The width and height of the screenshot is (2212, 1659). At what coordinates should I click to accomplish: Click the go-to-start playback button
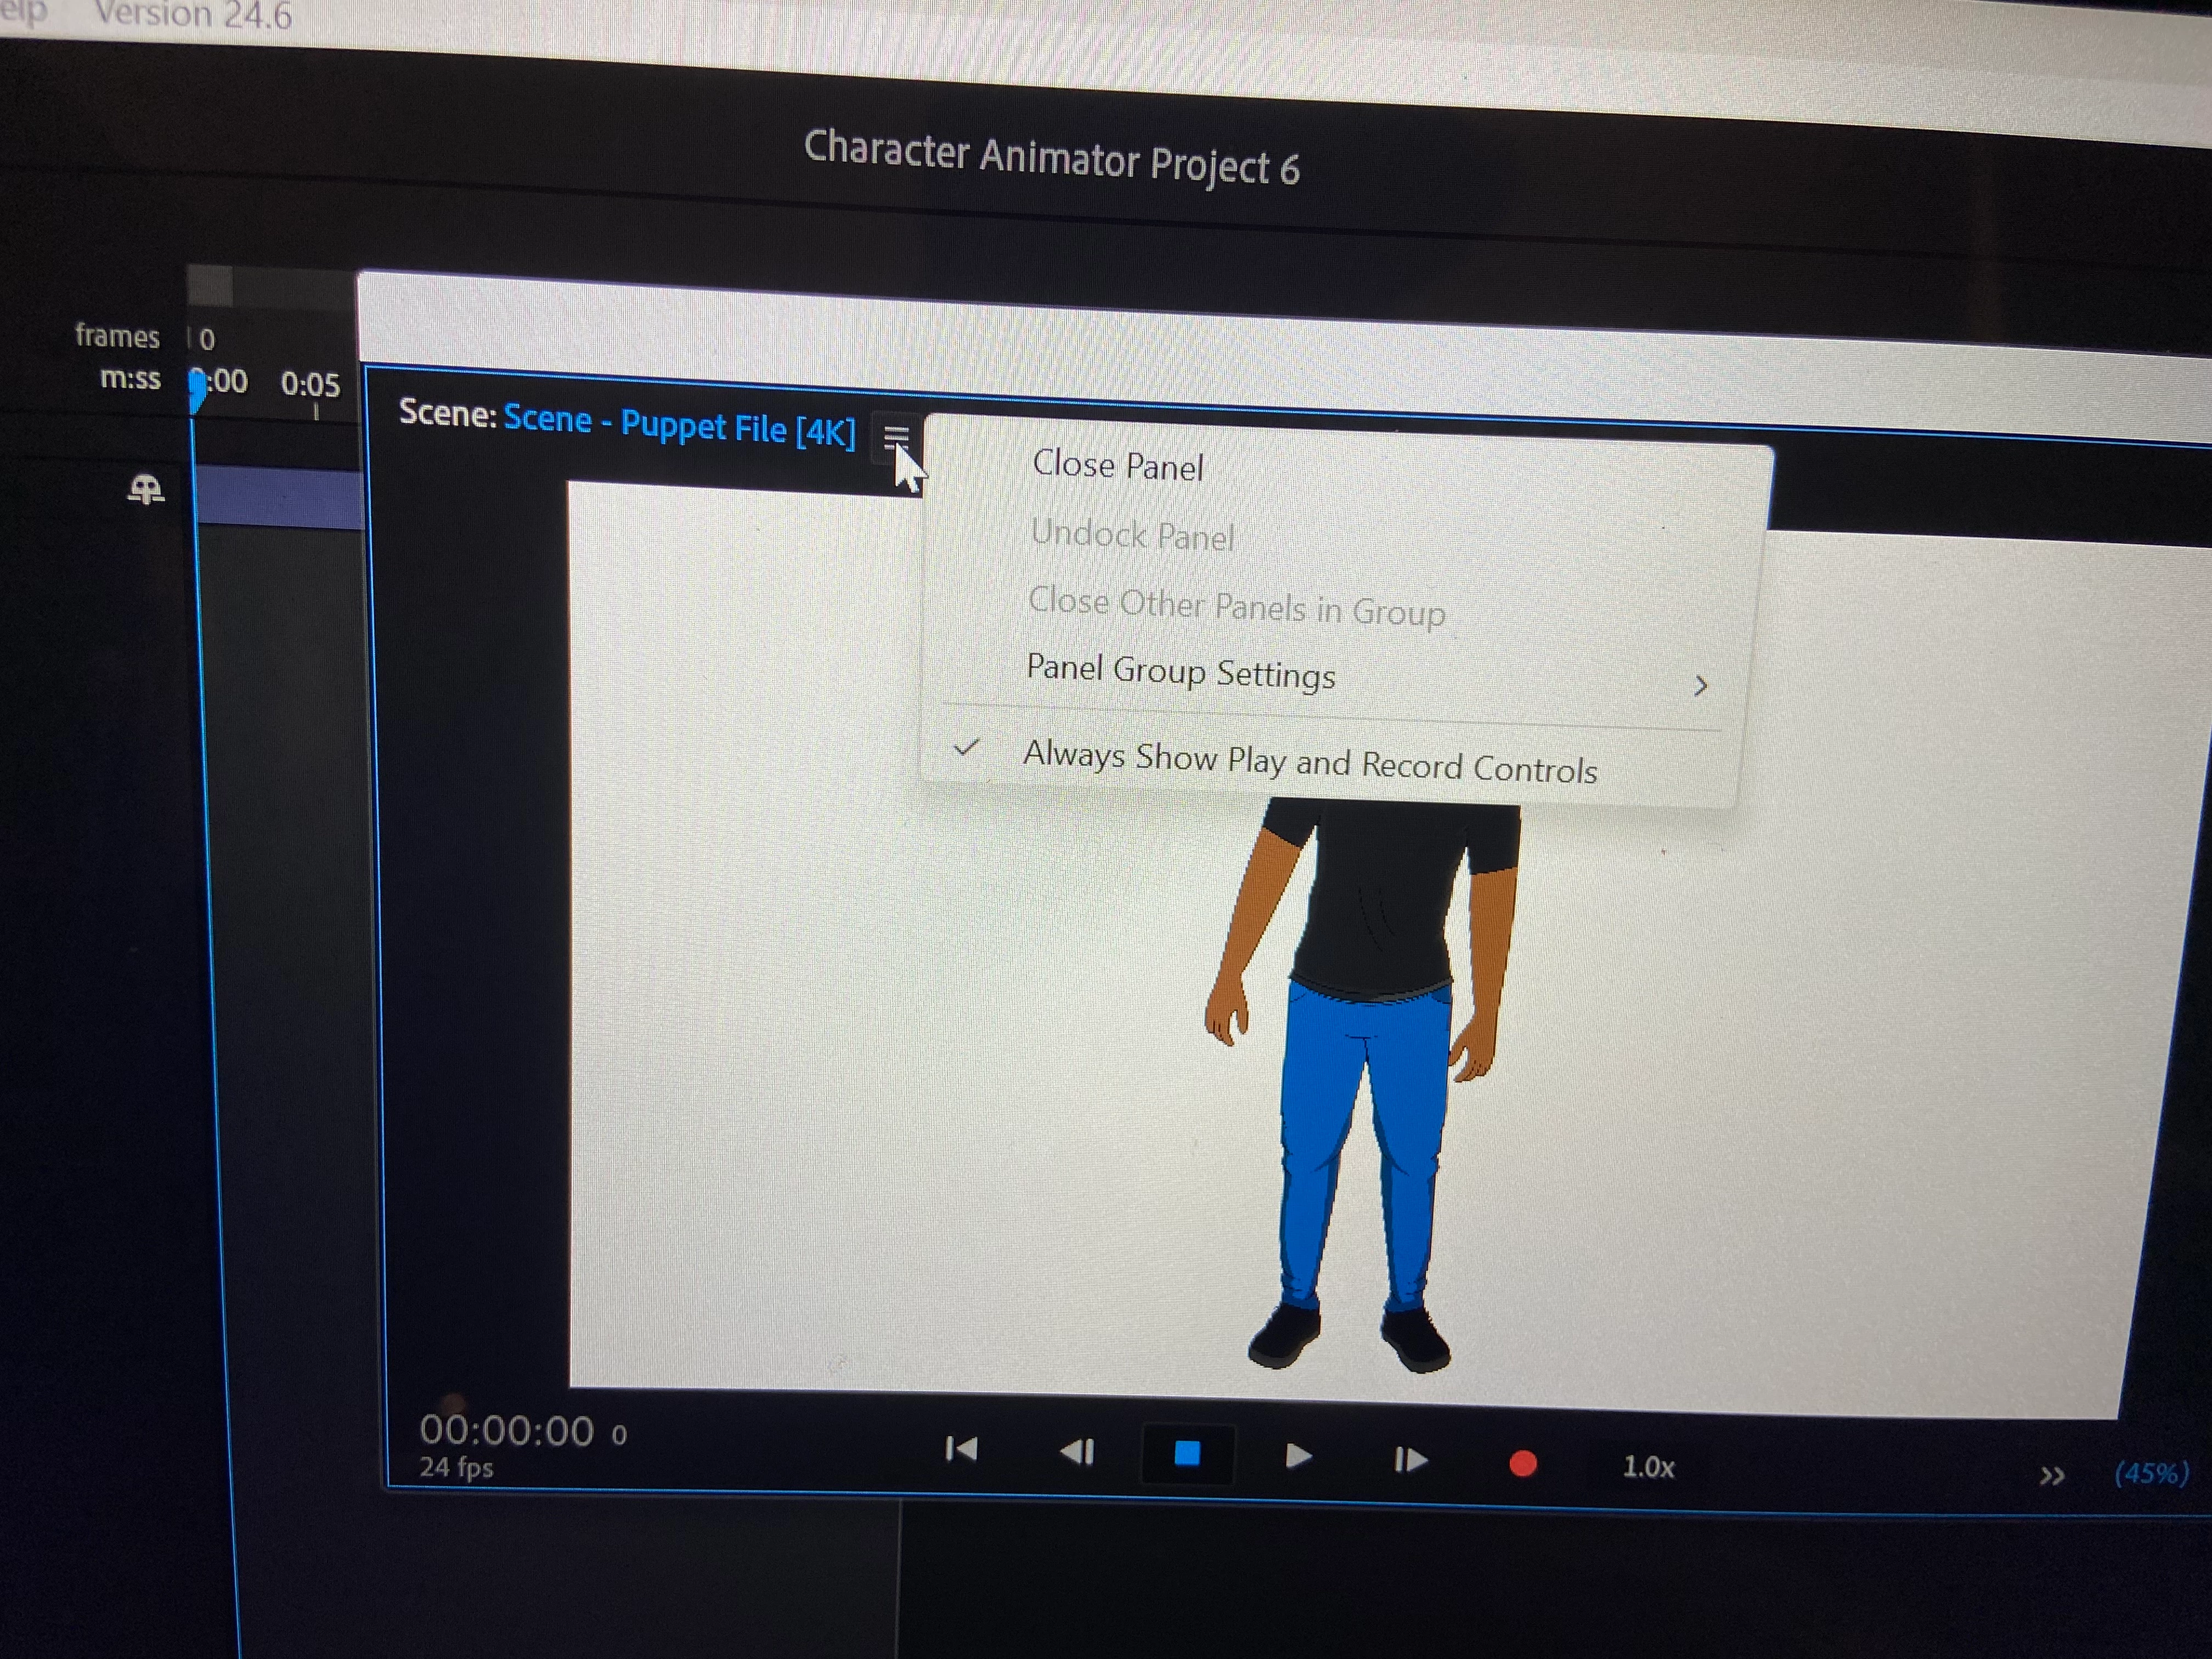point(961,1449)
